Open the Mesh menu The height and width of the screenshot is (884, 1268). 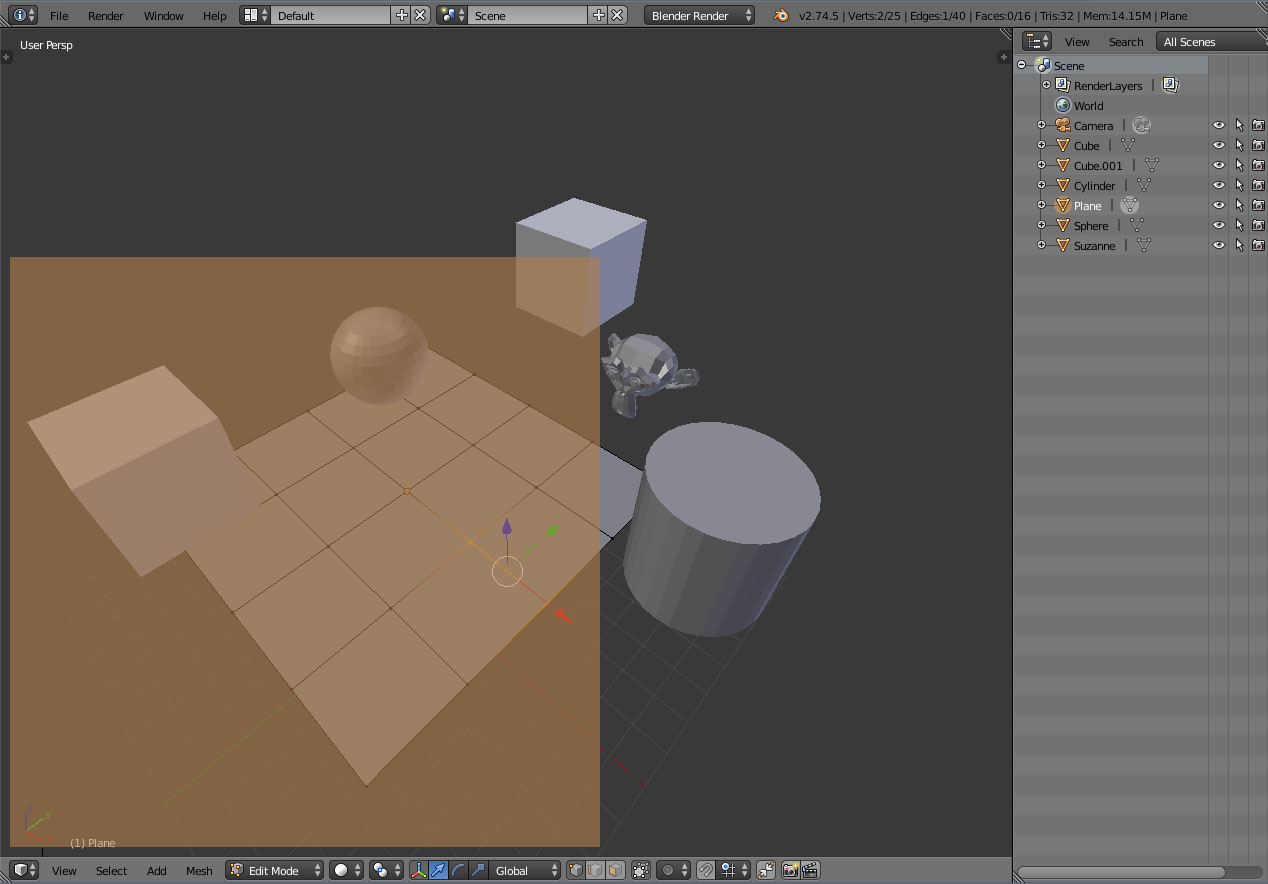[198, 870]
